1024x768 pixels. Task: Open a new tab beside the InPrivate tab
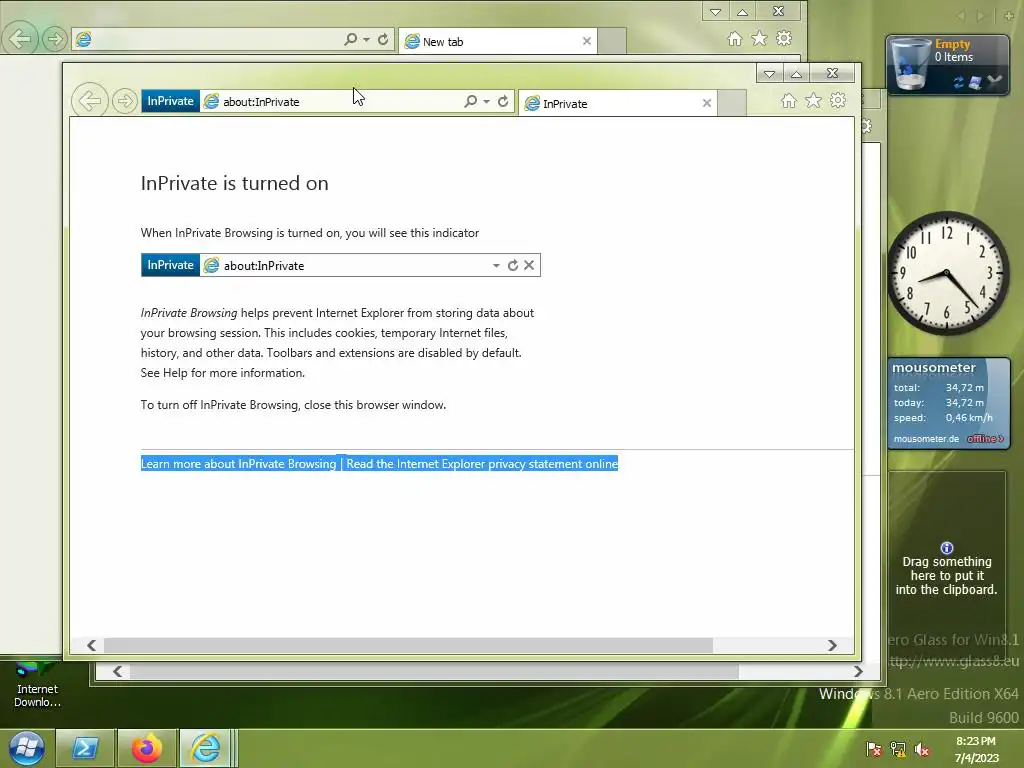click(x=732, y=103)
